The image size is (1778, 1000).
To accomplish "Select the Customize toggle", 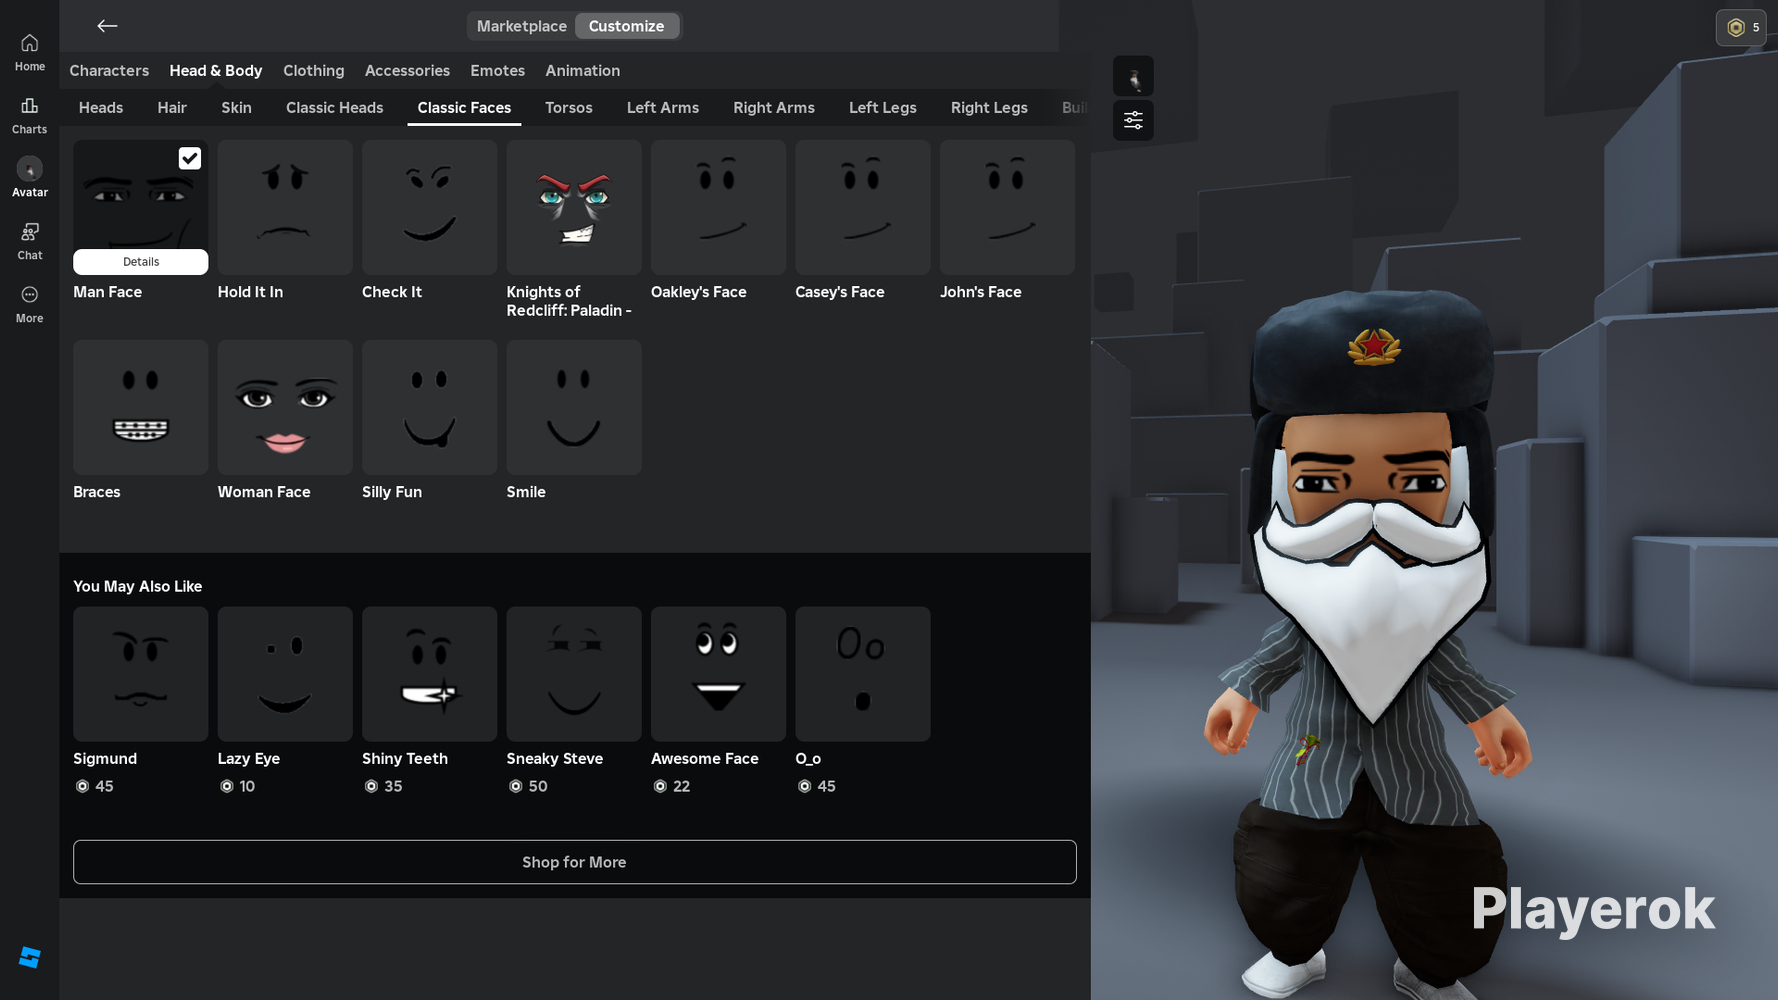I will 626,26.
